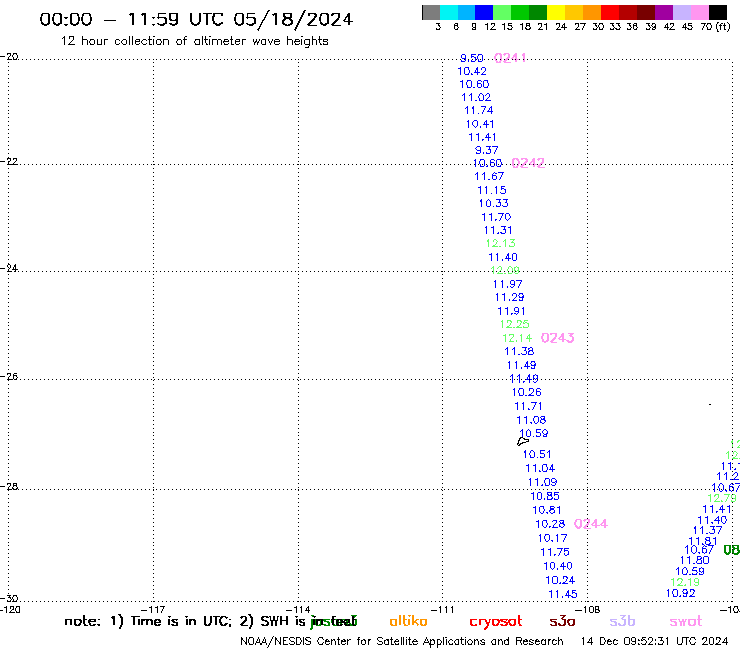The width and height of the screenshot is (740, 650).
Task: Click the 's3b' satellite legend label
Action: [x=622, y=621]
